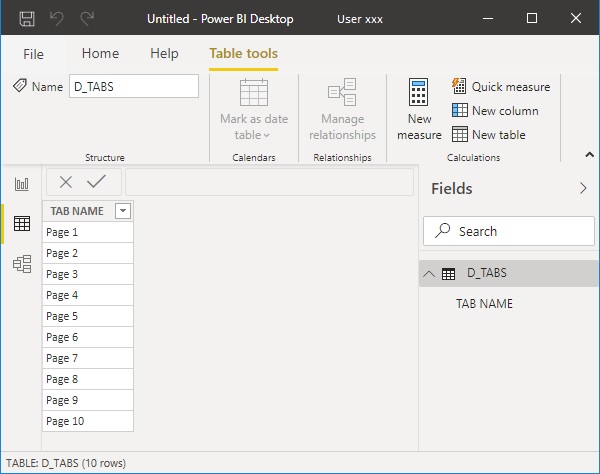Viewport: 600px width, 474px height.
Task: Click the User xxx account label
Action: (360, 19)
